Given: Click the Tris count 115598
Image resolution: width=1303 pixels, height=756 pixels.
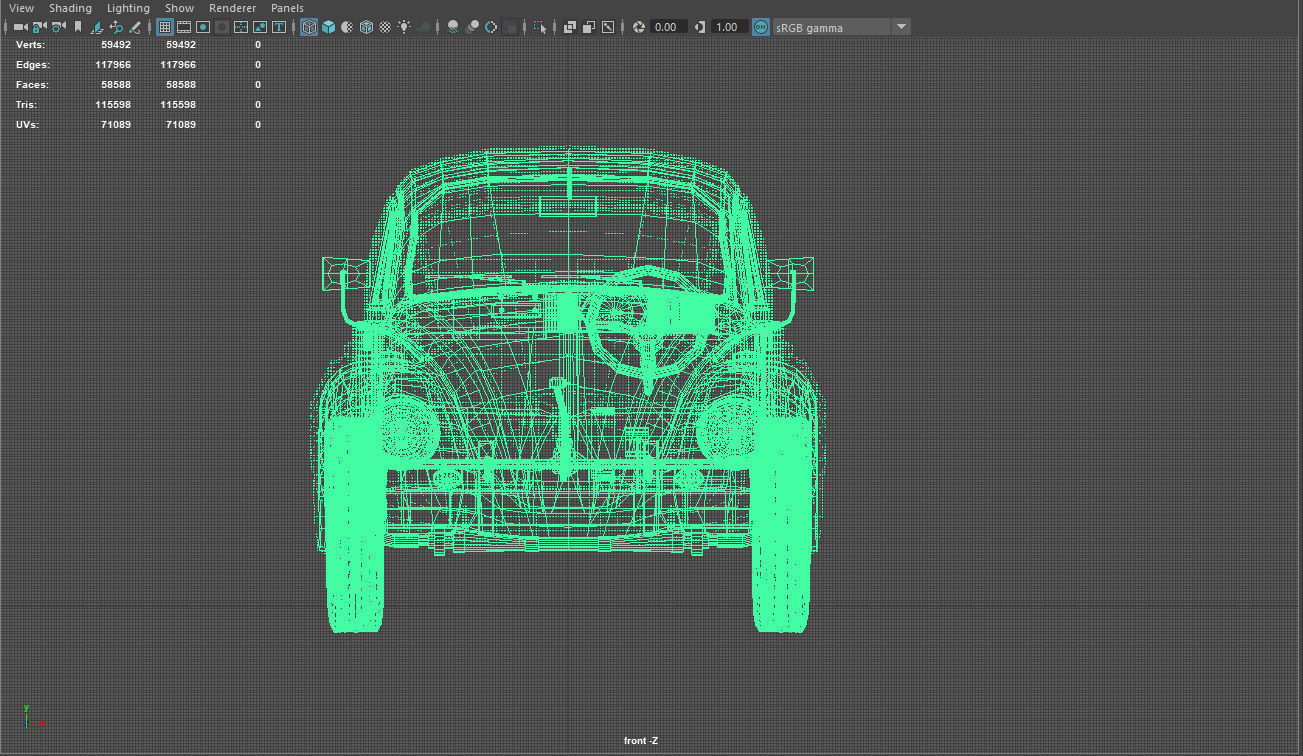Looking at the screenshot, I should point(113,104).
